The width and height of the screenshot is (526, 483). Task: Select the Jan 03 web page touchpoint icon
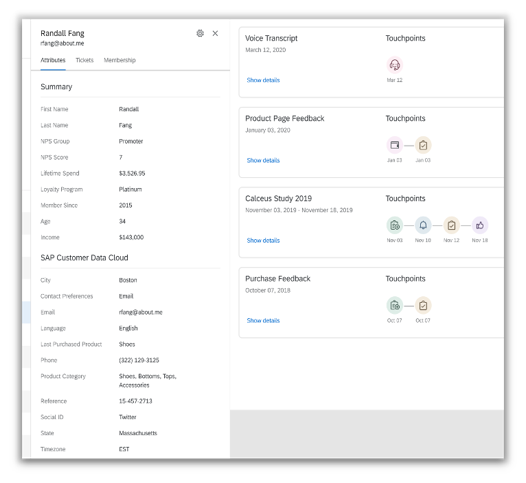(395, 145)
